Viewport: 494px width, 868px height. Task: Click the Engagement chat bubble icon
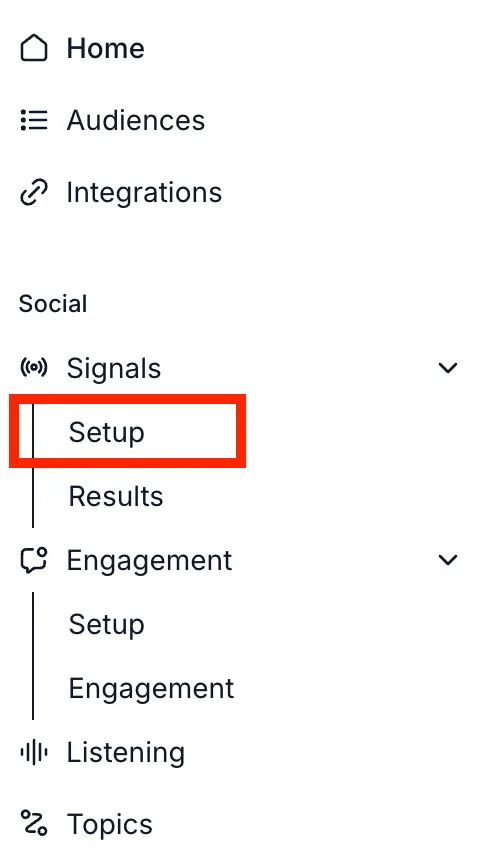click(34, 560)
